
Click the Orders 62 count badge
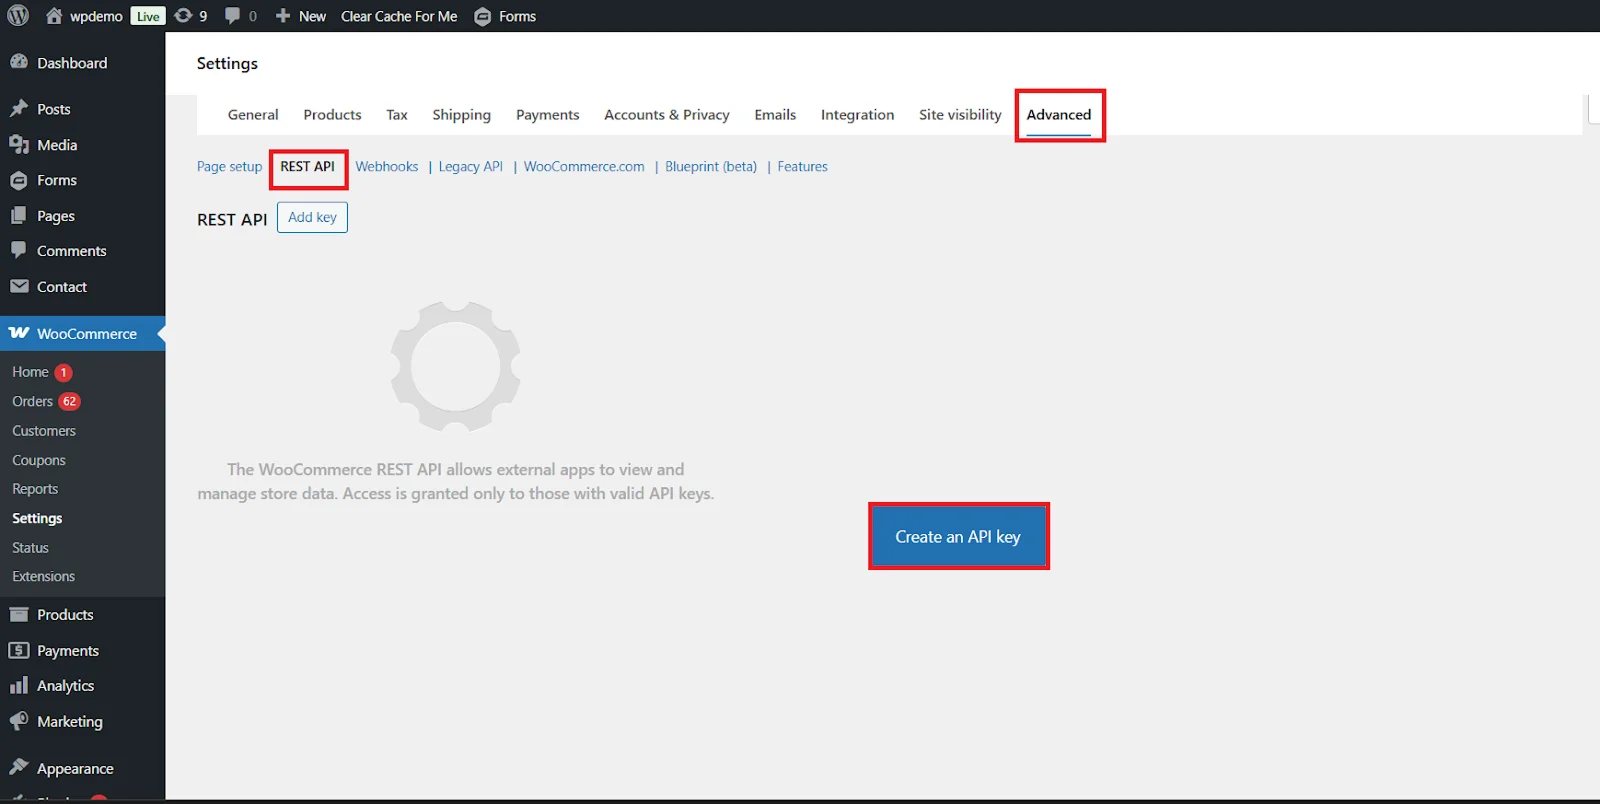click(x=69, y=401)
